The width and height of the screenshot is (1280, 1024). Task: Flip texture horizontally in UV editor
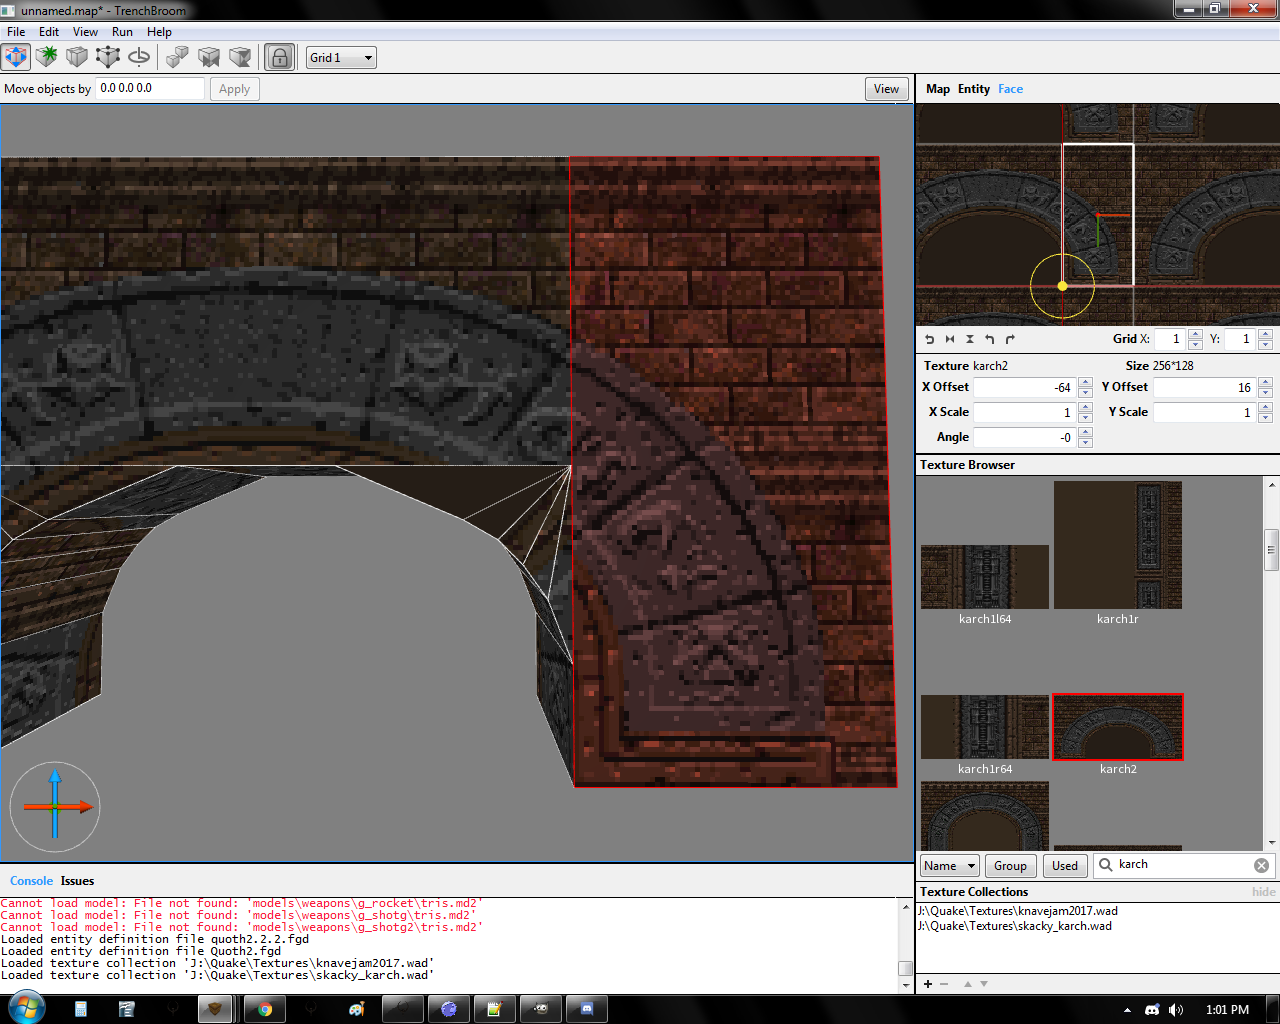(x=949, y=339)
